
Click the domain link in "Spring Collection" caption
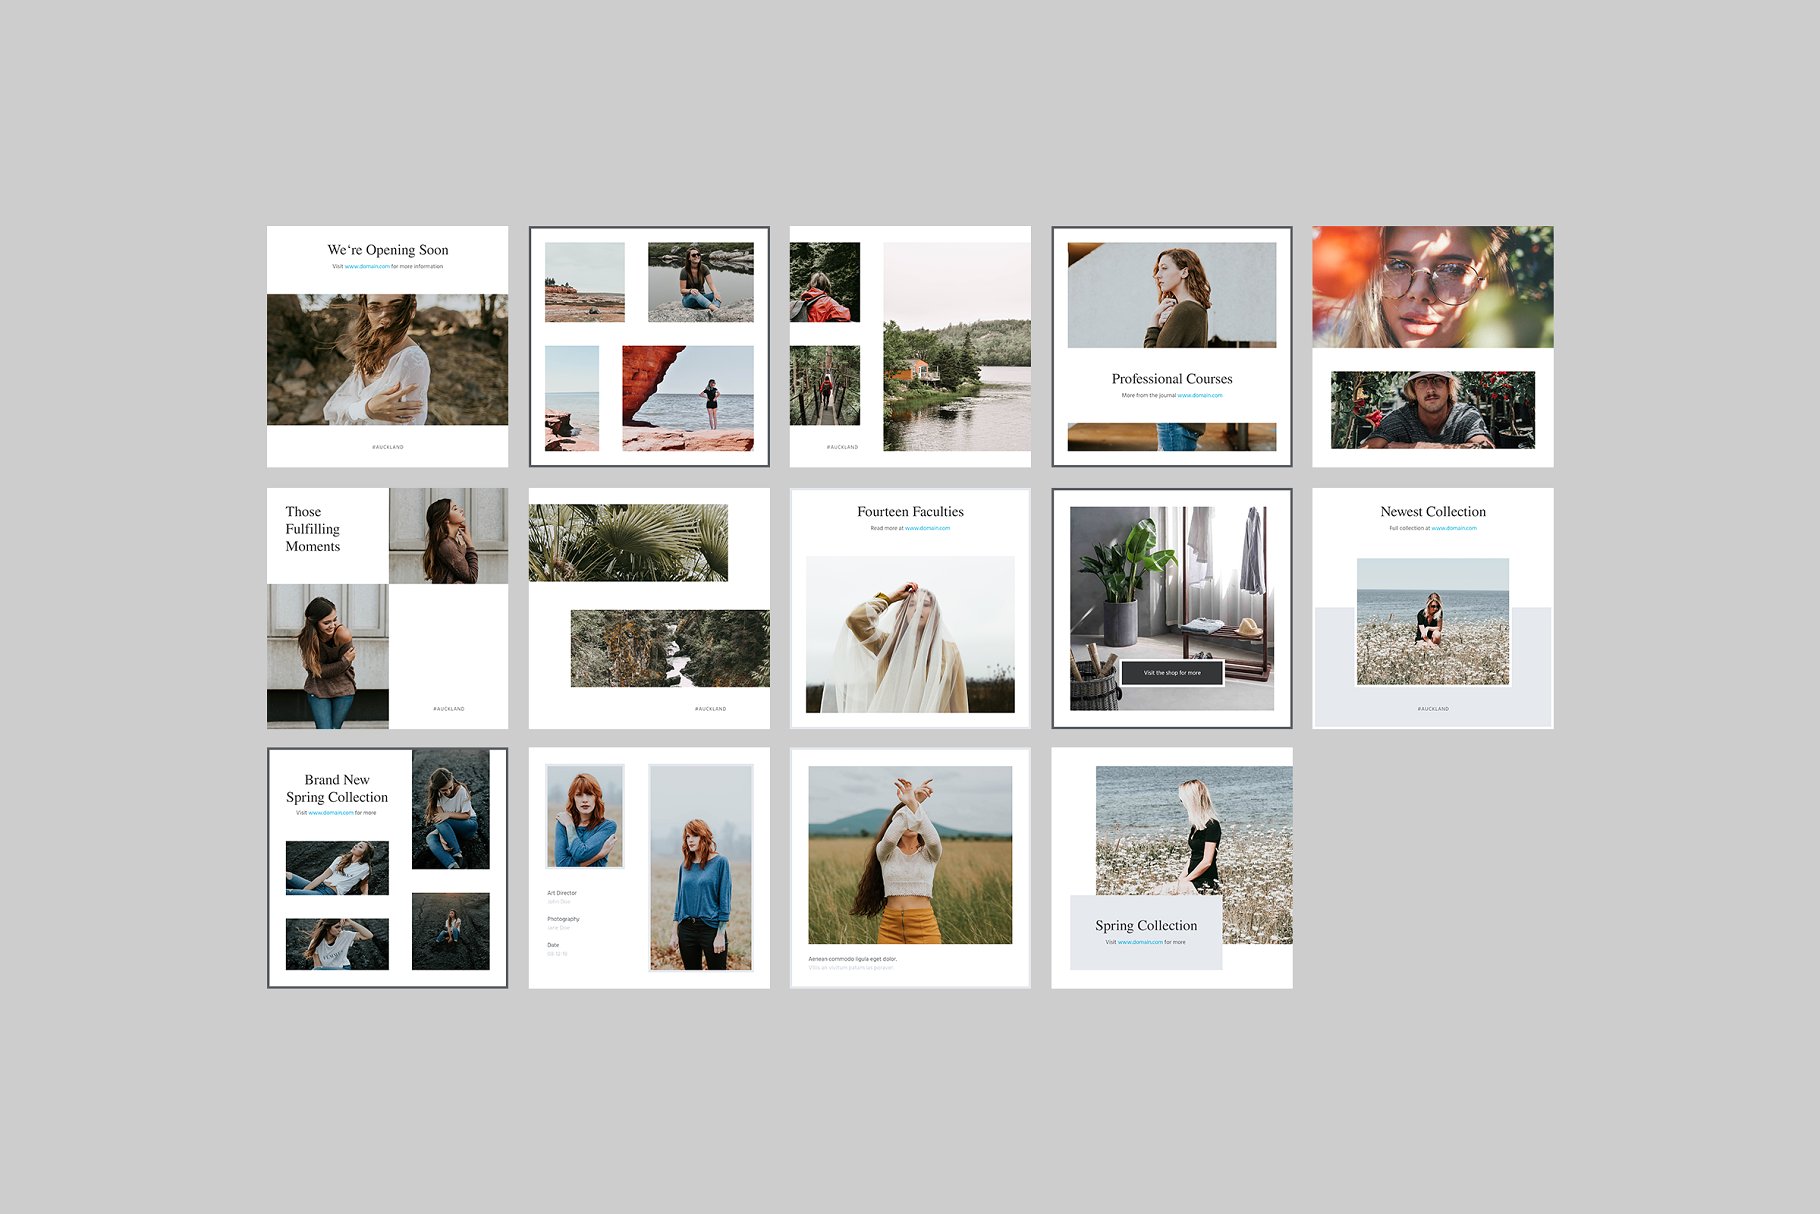[x=1140, y=943]
